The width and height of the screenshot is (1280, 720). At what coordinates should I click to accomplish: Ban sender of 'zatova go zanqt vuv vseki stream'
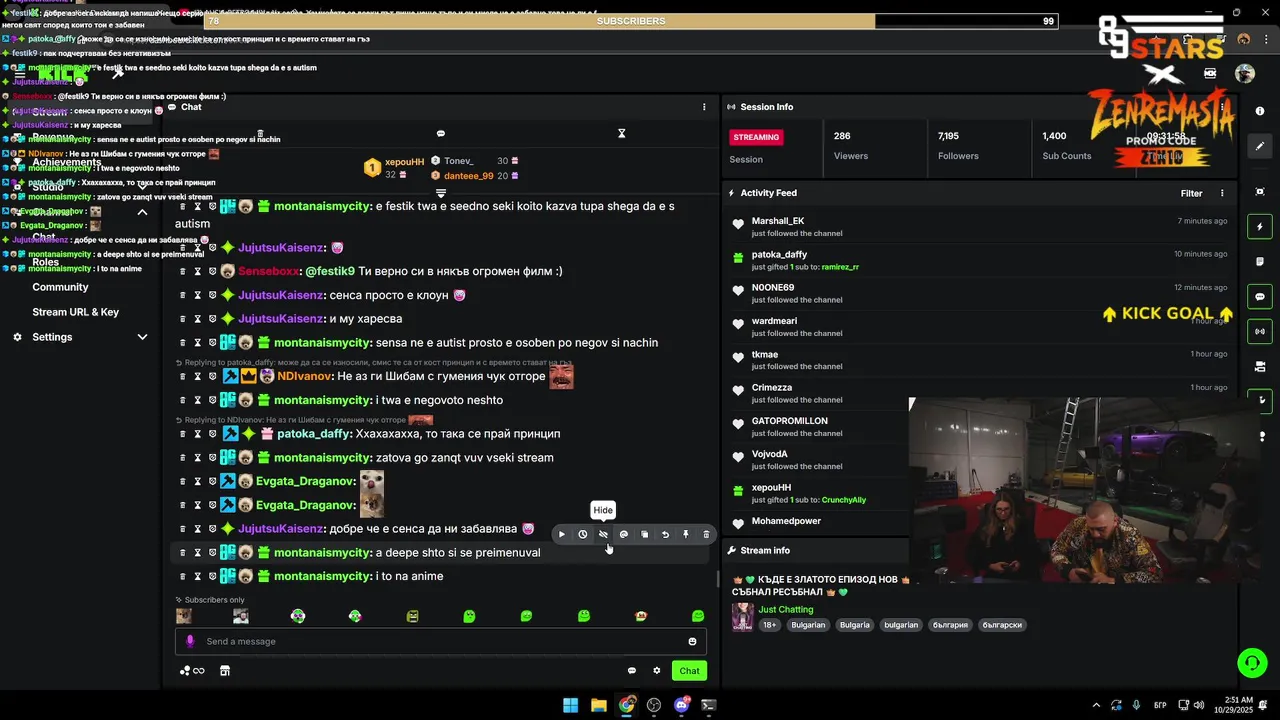click(x=212, y=458)
